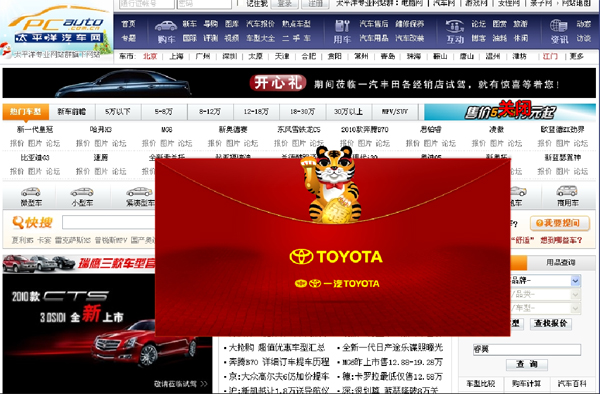The width and height of the screenshot is (600, 394).
Task: Select the 微型车 car type icon
Action: (31, 191)
